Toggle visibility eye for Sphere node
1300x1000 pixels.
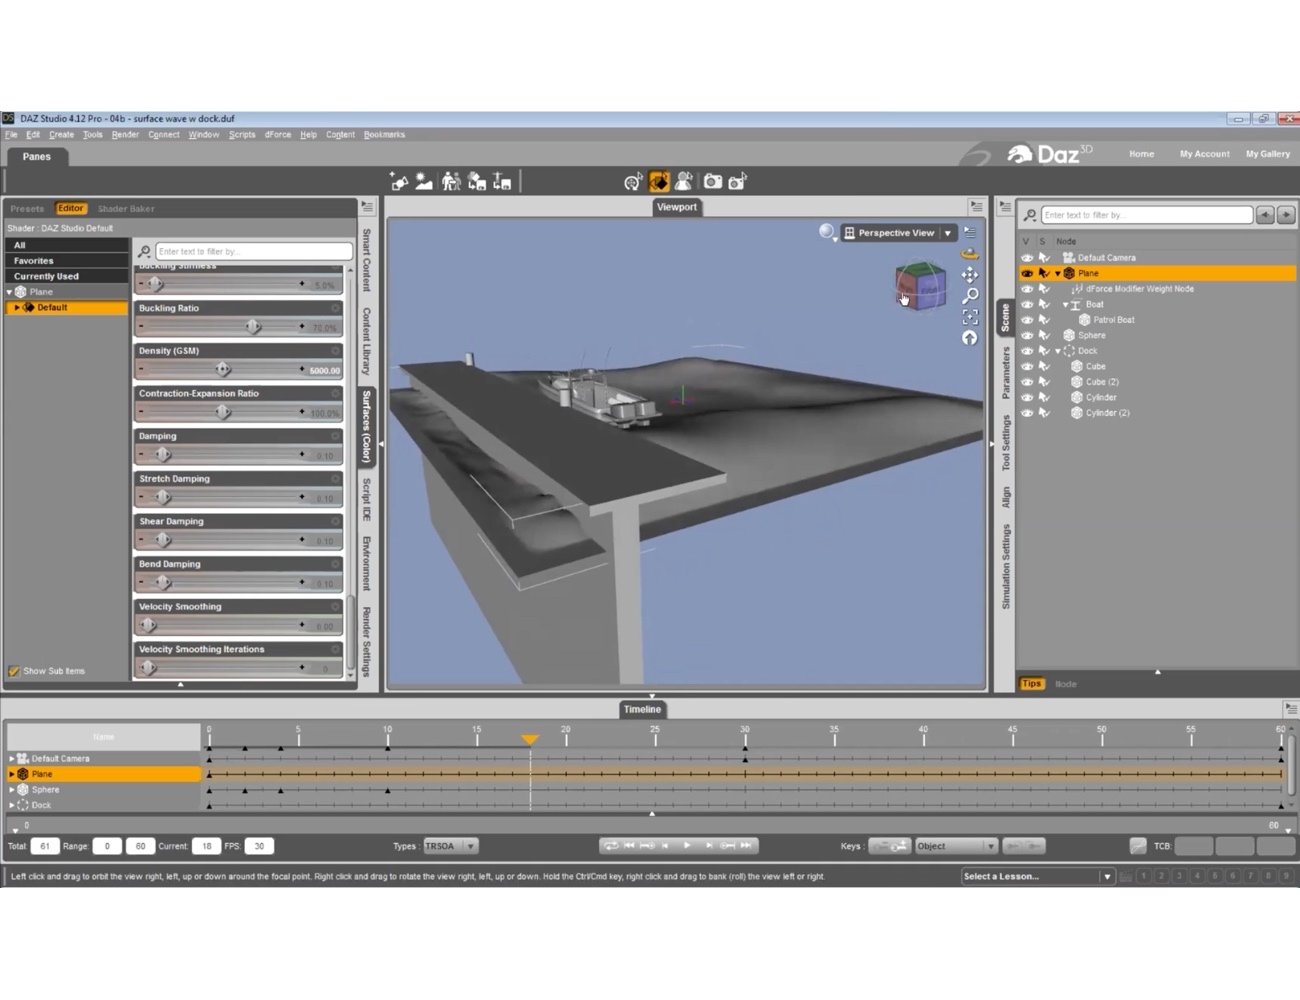[x=1027, y=335]
